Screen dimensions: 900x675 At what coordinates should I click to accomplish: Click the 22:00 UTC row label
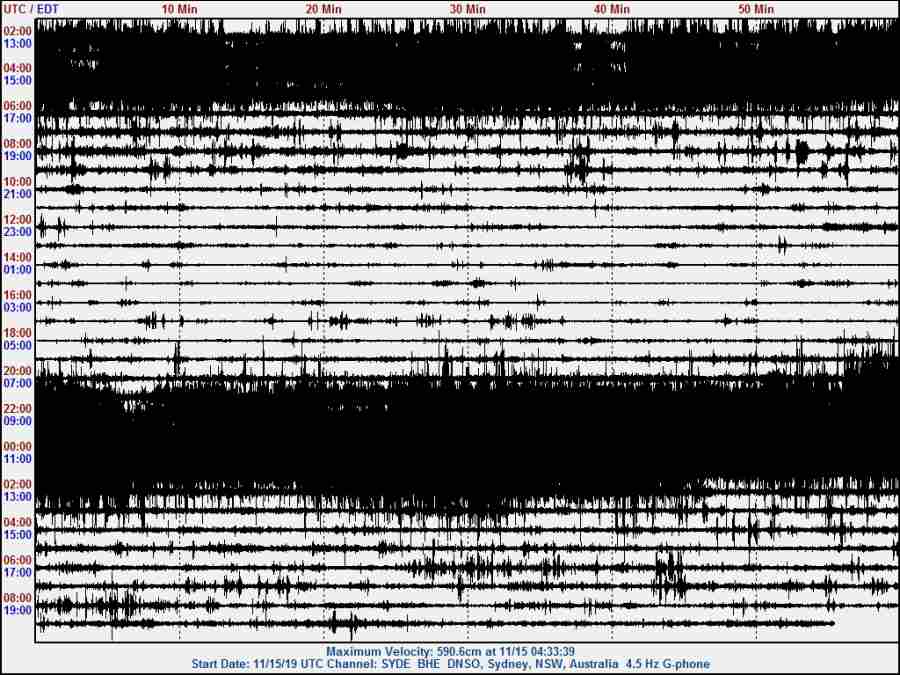[x=17, y=409]
